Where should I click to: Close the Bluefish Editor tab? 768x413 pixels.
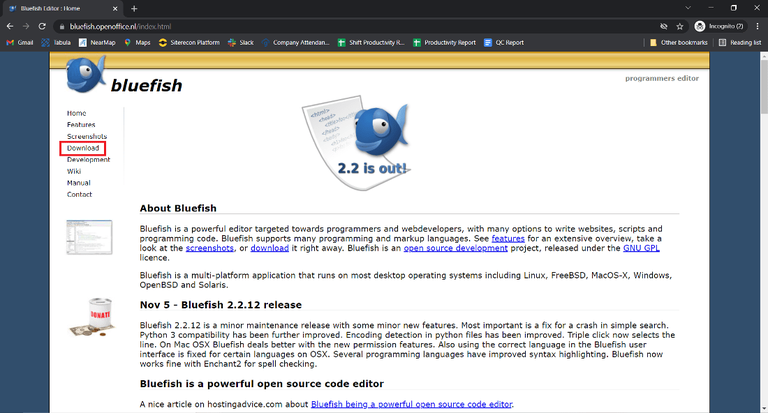tap(115, 8)
